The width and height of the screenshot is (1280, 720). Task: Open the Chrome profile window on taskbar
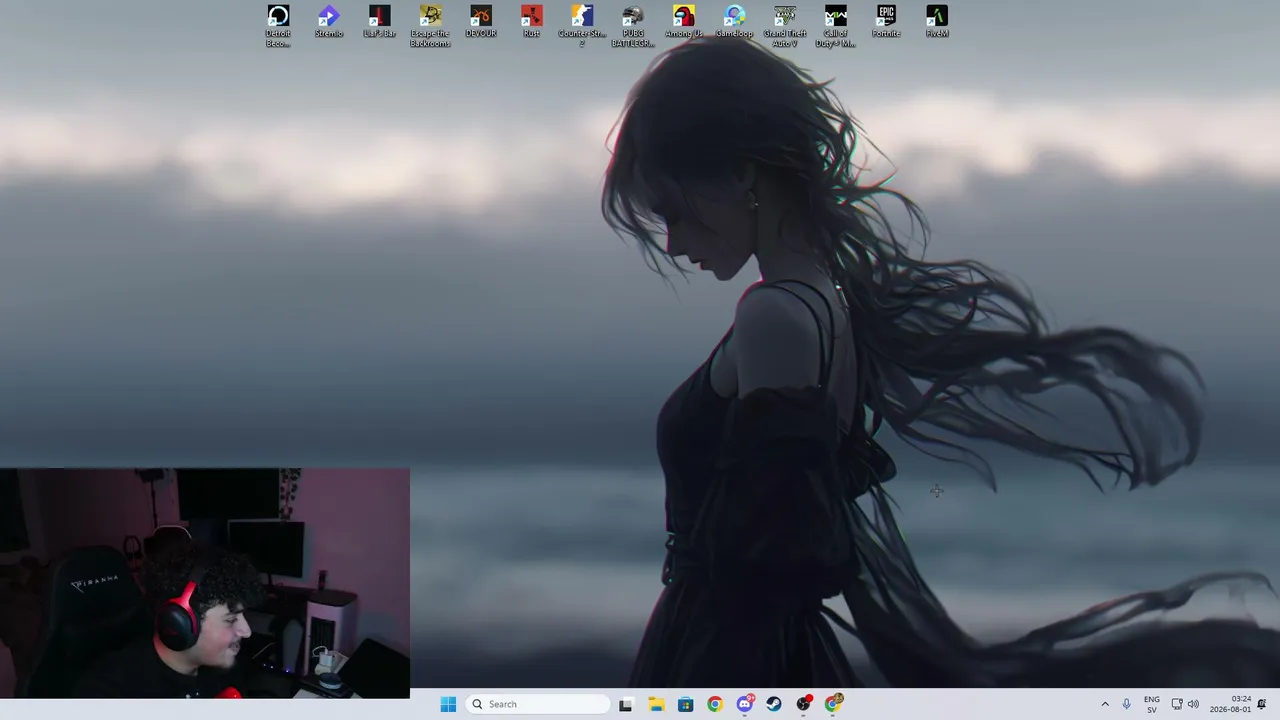pos(833,704)
